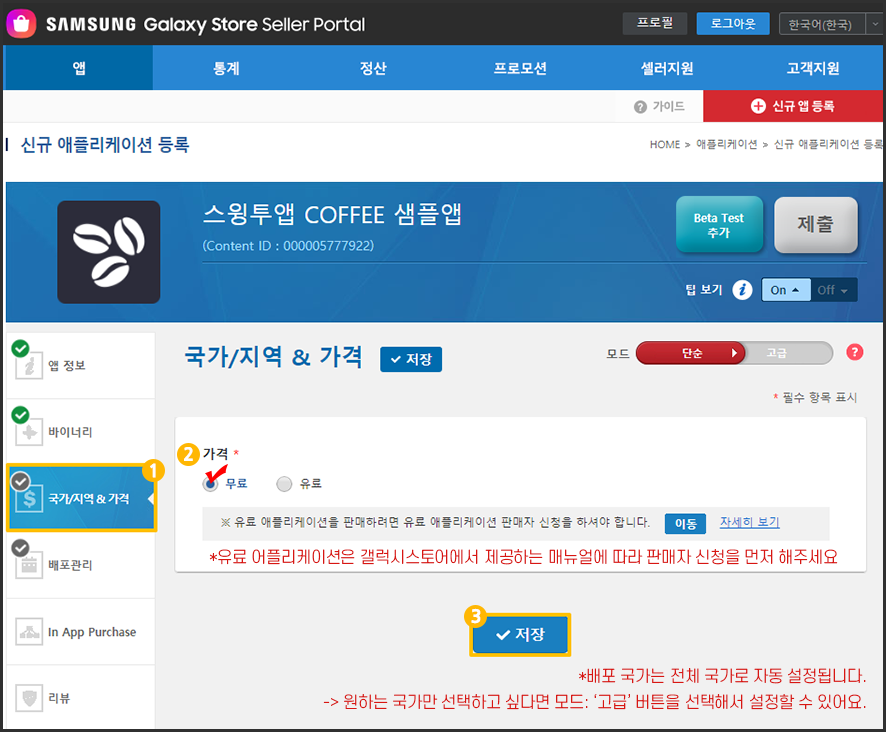Click the tip info icon next to 팁 보기
The image size is (886, 732).
coord(741,290)
